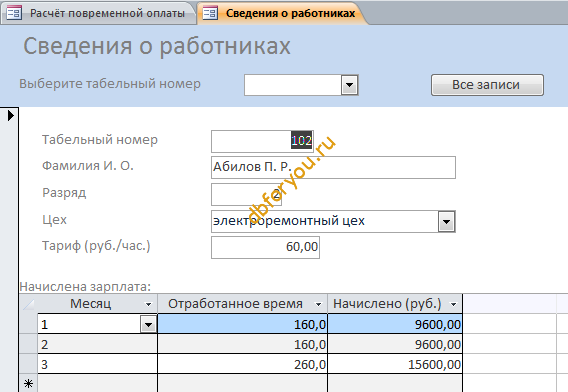Click the Выберите табельный номер label

tap(110, 84)
